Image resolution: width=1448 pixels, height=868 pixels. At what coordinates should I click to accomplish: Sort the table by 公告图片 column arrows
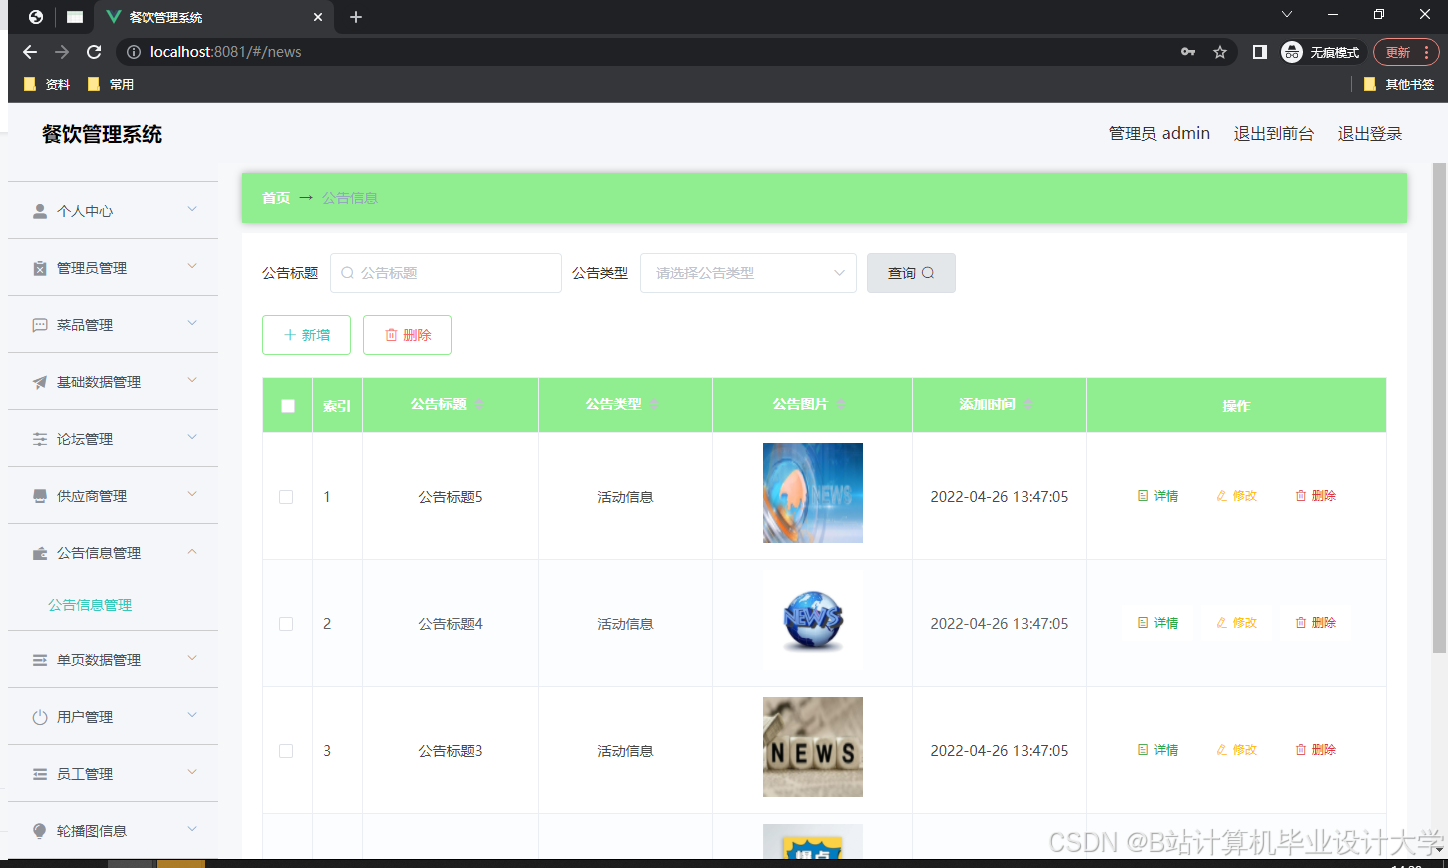pos(841,404)
